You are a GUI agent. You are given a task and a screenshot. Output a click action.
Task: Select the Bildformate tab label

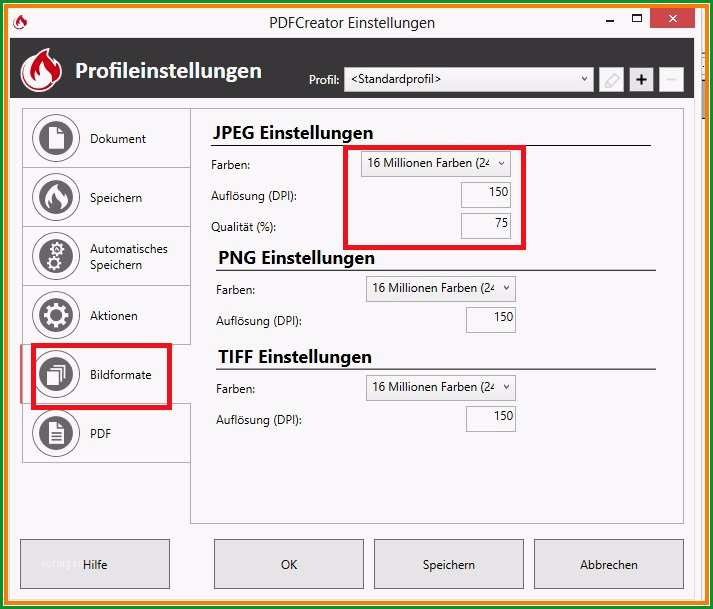click(x=121, y=375)
